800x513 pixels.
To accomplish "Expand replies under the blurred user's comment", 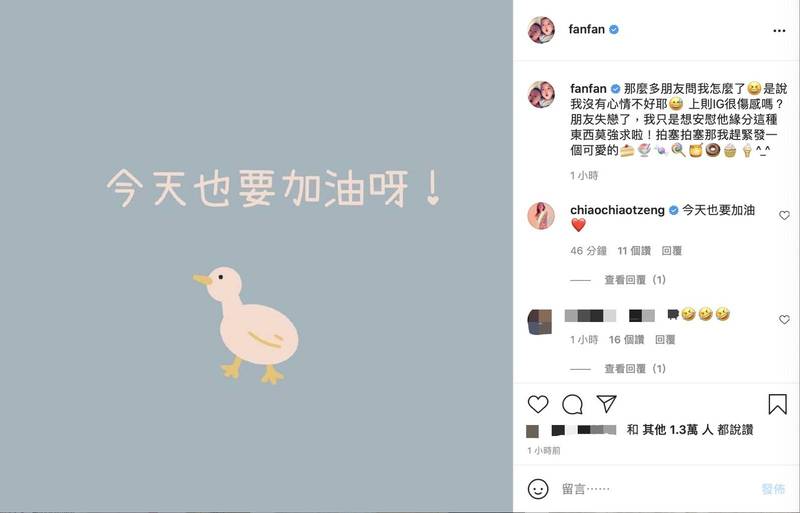I will pyautogui.click(x=635, y=369).
